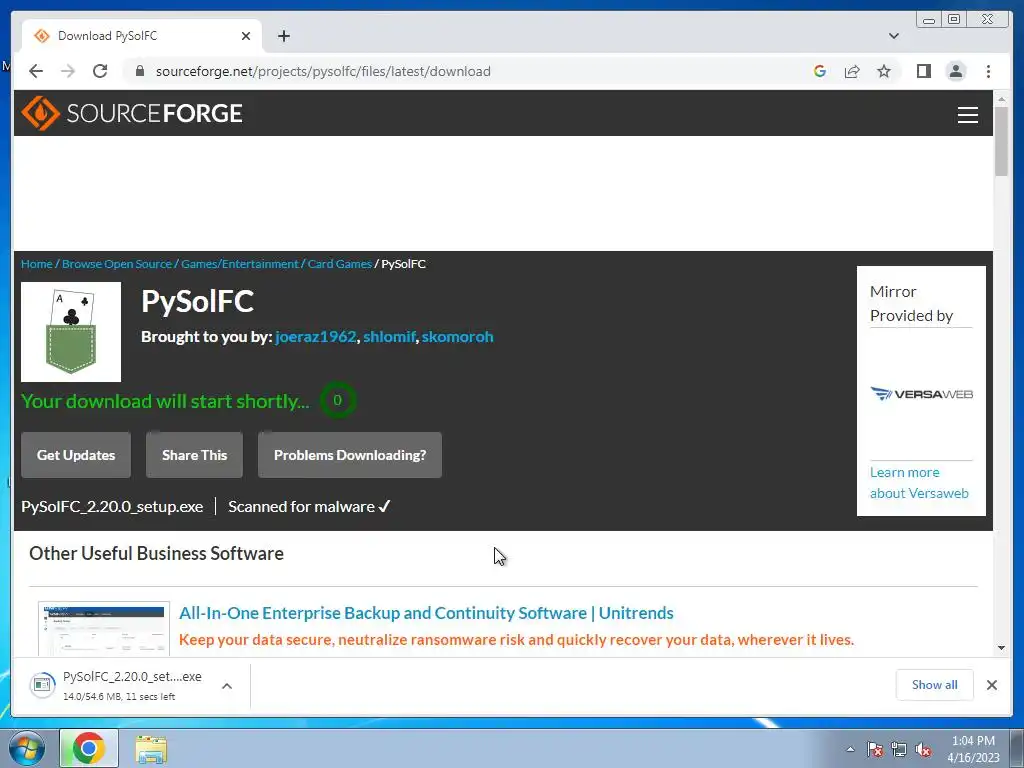Select the Download PySolFC tab

pyautogui.click(x=141, y=36)
